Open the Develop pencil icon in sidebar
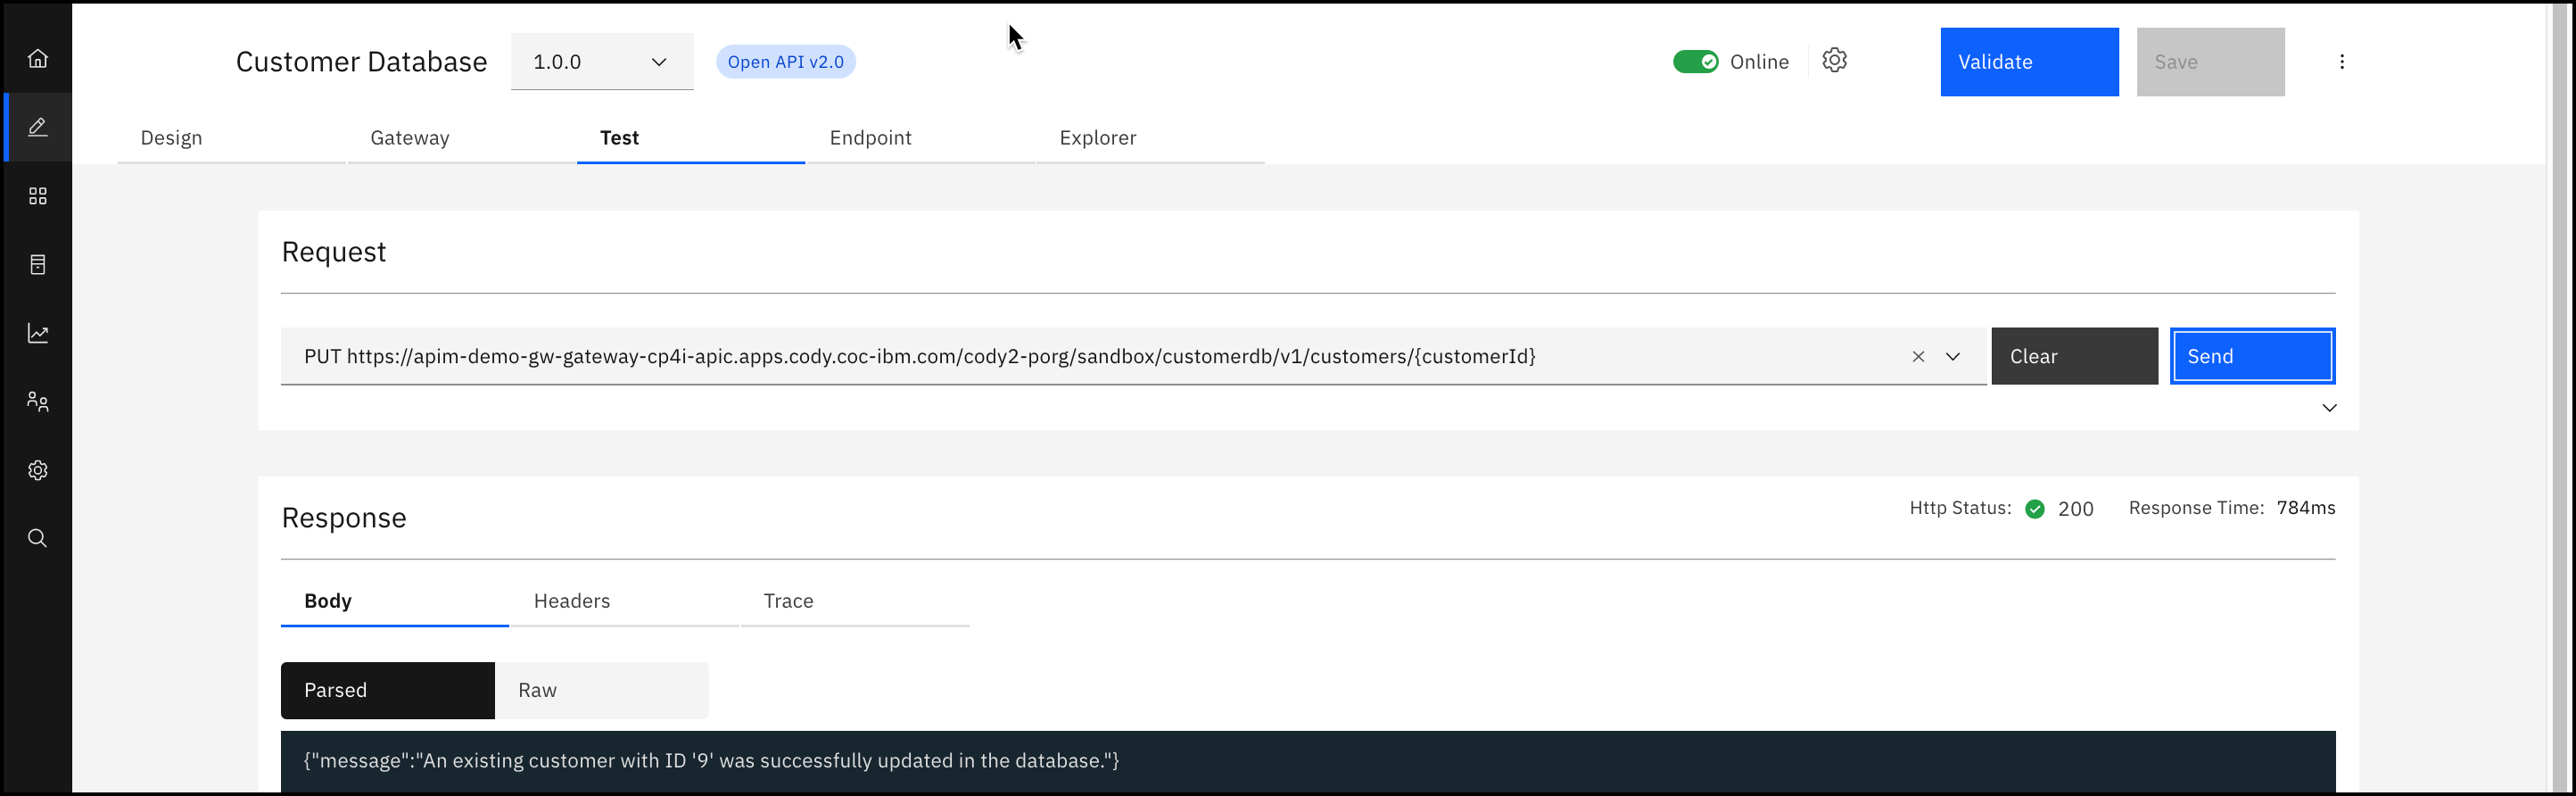The height and width of the screenshot is (796, 2576). point(38,127)
